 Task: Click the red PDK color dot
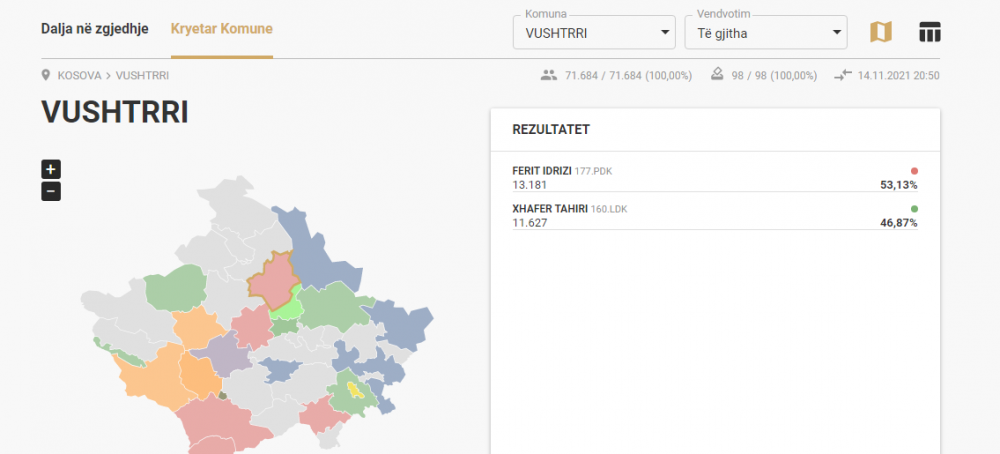(x=914, y=171)
